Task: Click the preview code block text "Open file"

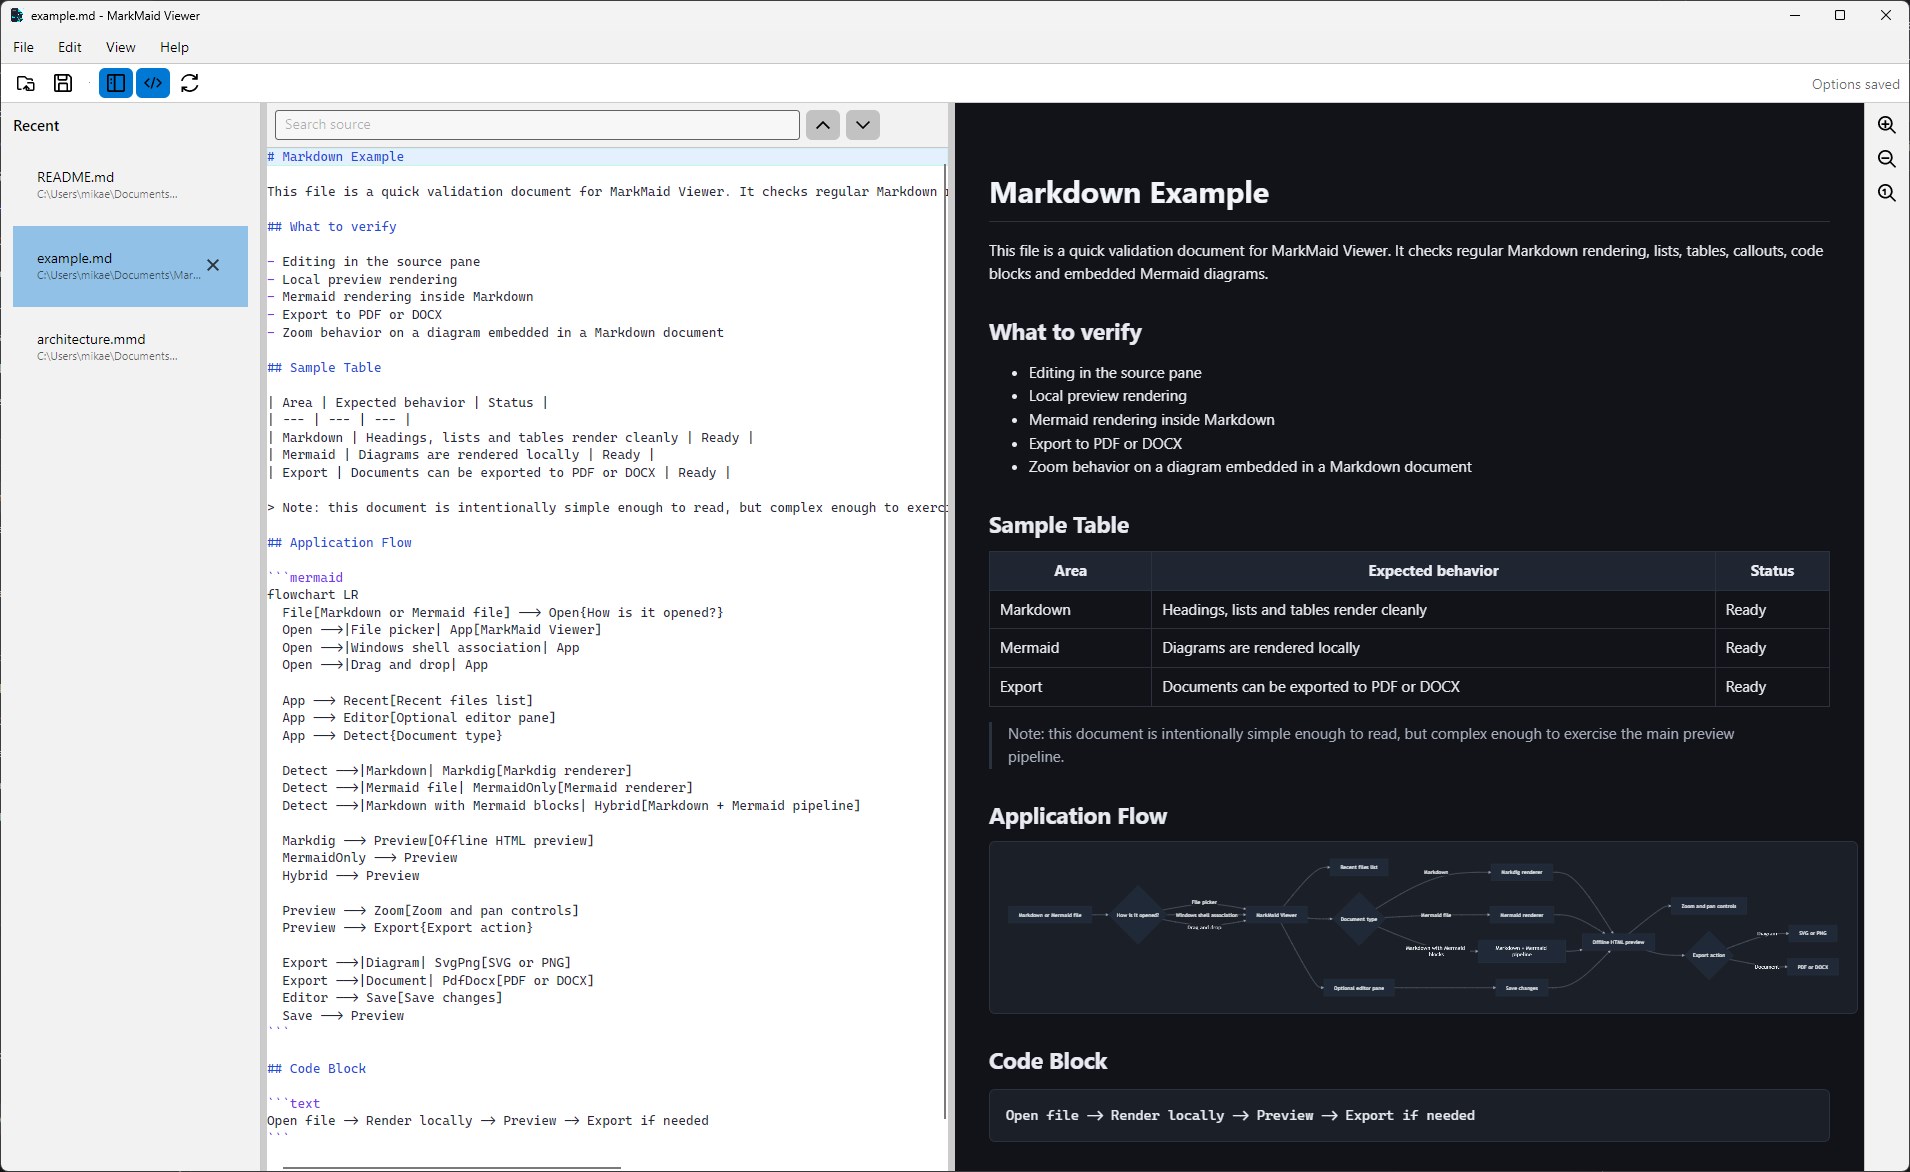Action: [x=1042, y=1116]
